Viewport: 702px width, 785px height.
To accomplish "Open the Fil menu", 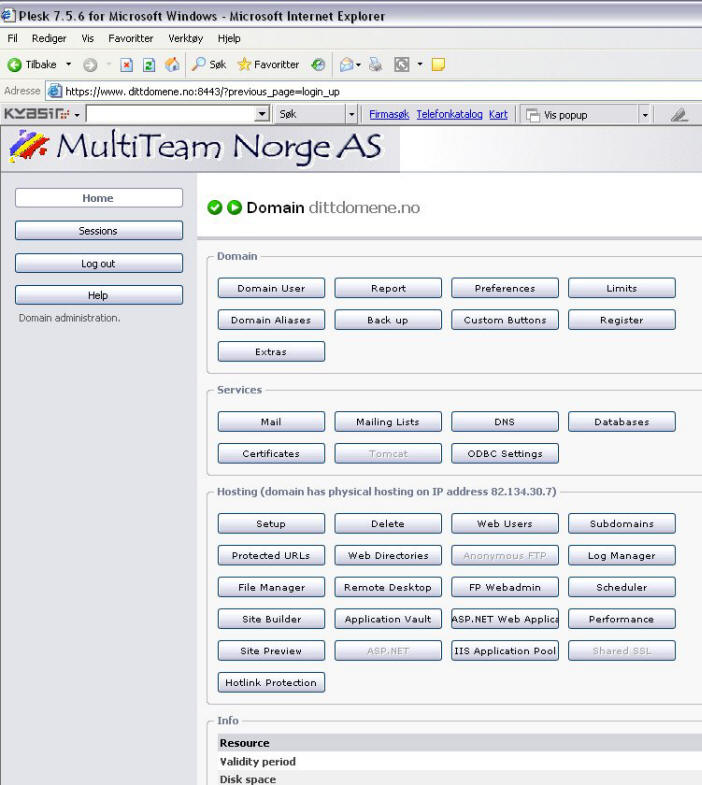I will tap(13, 39).
